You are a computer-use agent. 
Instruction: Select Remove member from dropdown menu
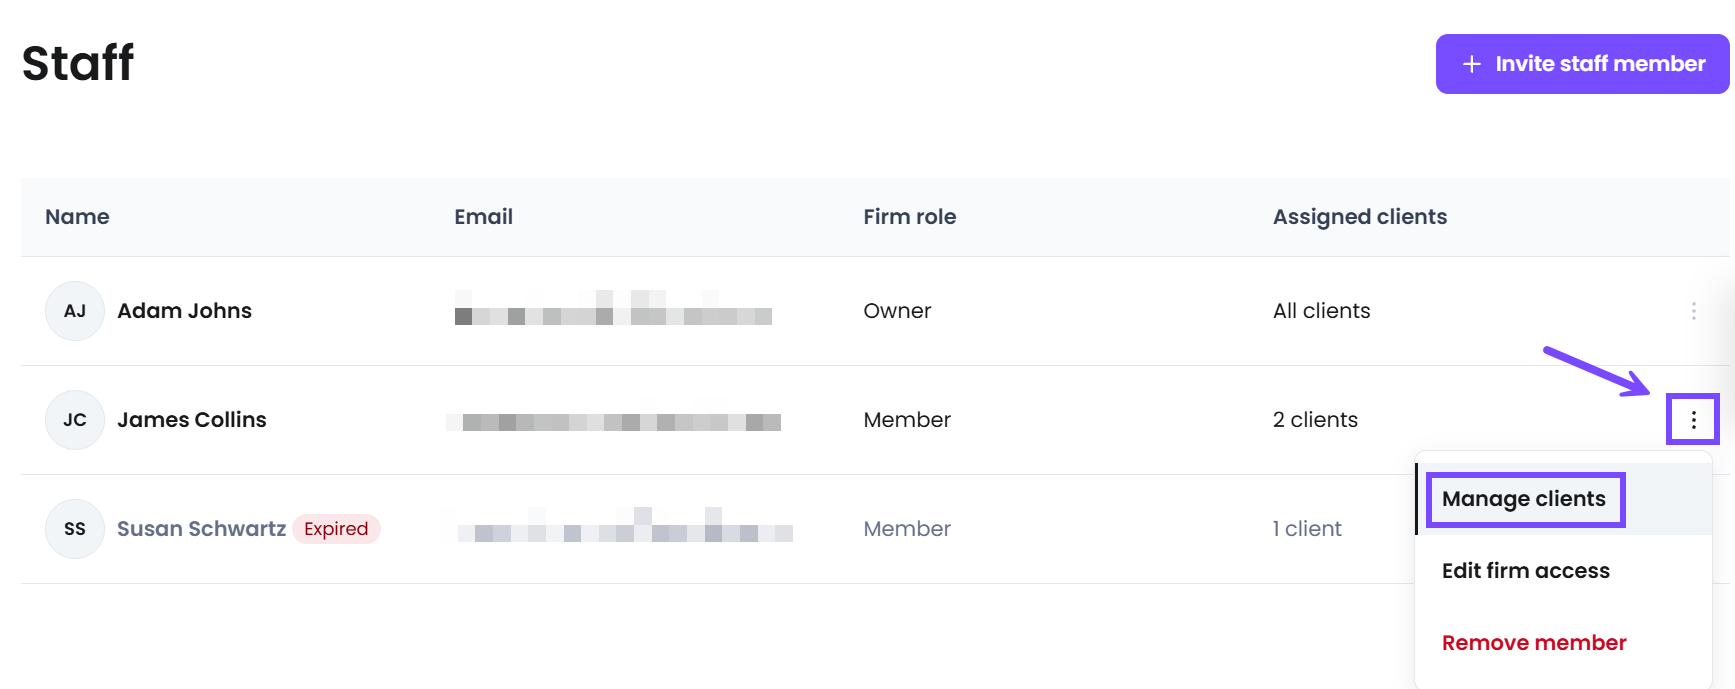tap(1534, 643)
